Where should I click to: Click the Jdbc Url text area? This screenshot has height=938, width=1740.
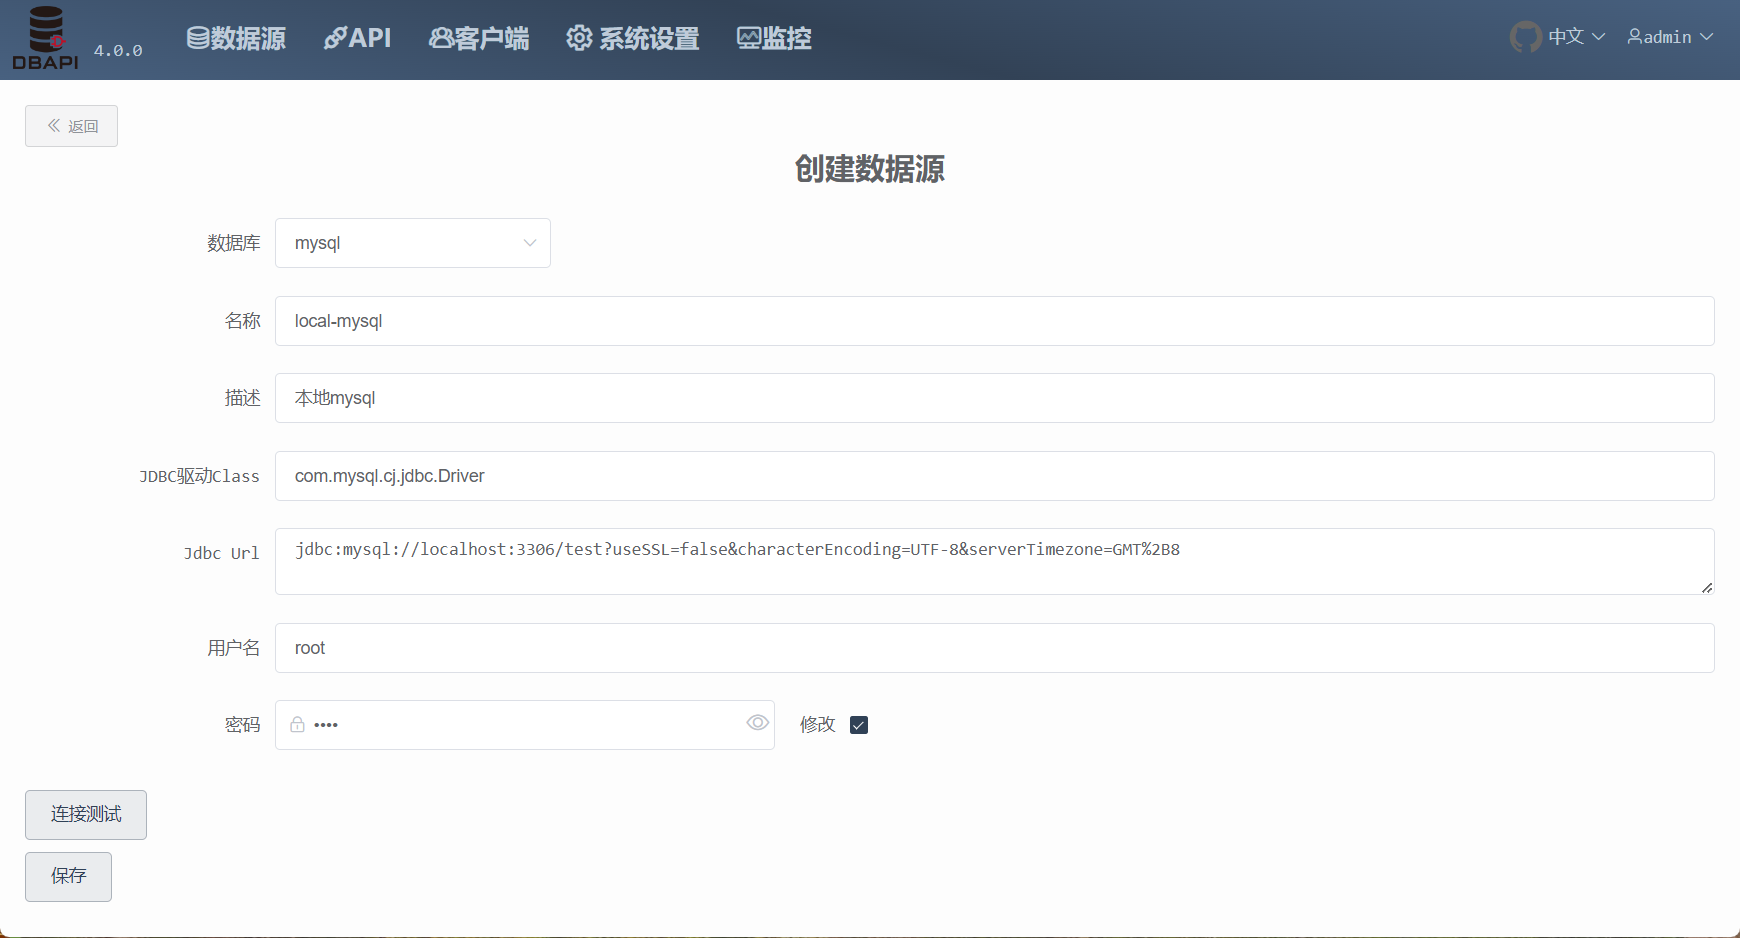(995, 562)
